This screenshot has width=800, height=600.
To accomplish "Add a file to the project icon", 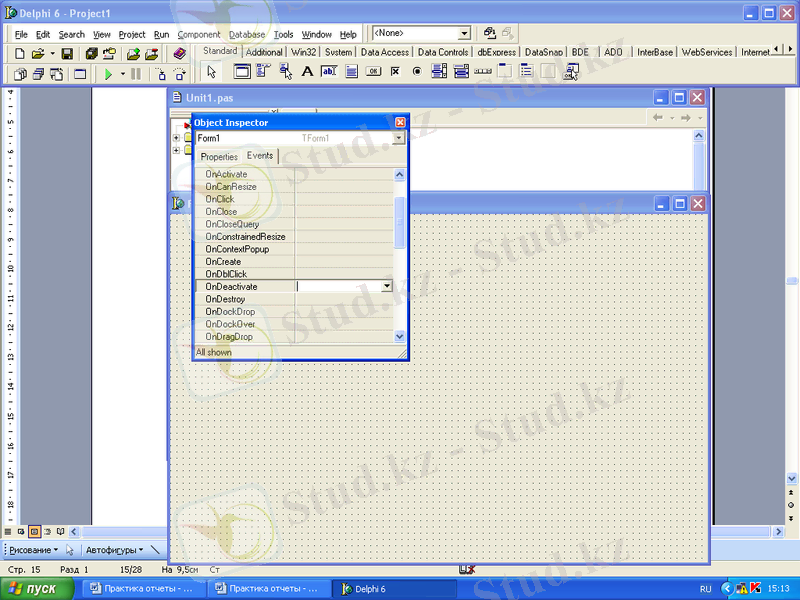I will pos(133,54).
